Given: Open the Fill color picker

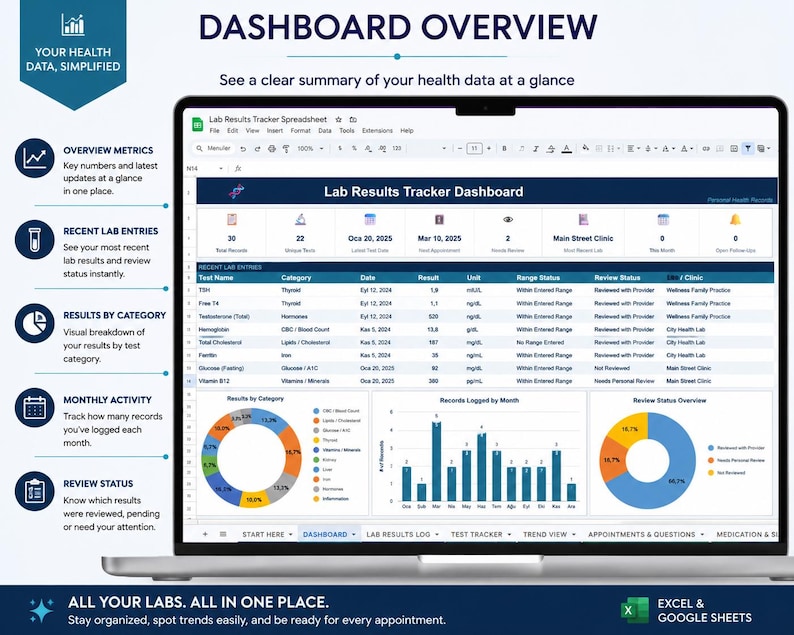Looking at the screenshot, I should pyautogui.click(x=586, y=148).
